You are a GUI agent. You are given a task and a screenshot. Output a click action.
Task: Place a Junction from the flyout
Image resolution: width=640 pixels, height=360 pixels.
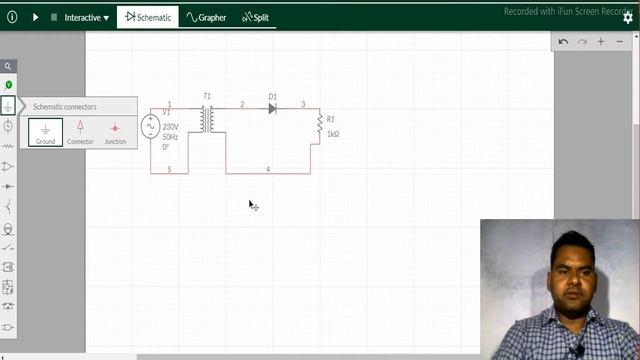click(115, 132)
